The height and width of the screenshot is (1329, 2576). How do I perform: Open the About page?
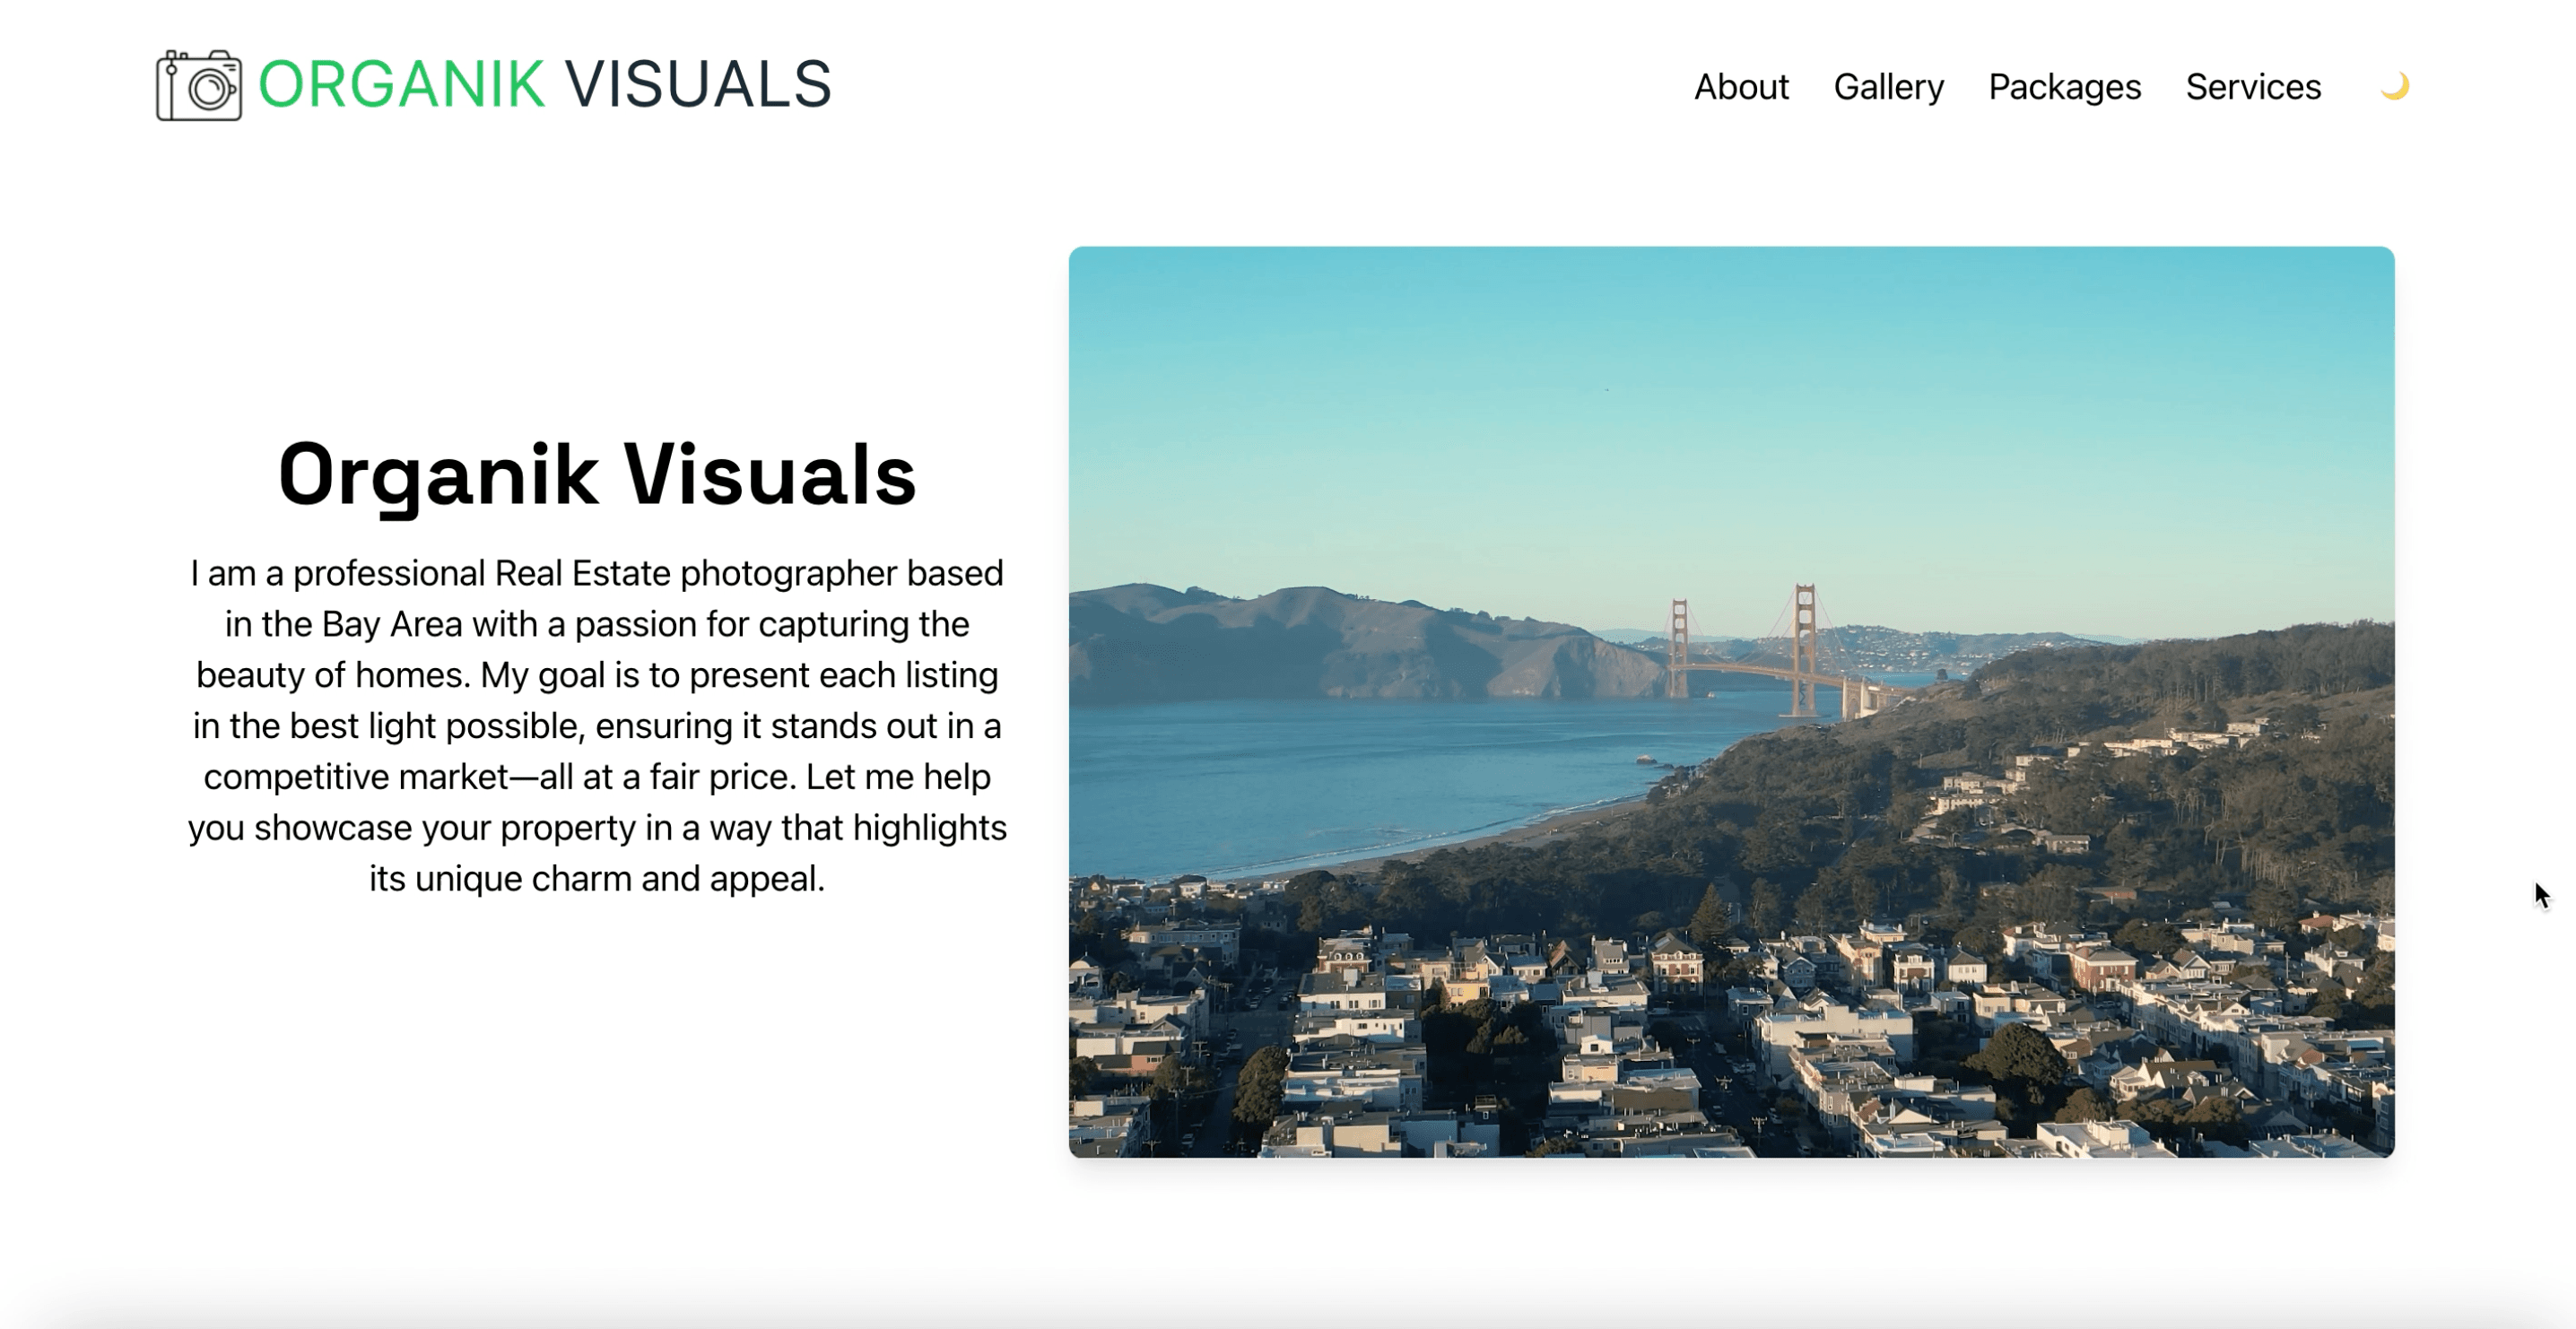[x=1741, y=87]
